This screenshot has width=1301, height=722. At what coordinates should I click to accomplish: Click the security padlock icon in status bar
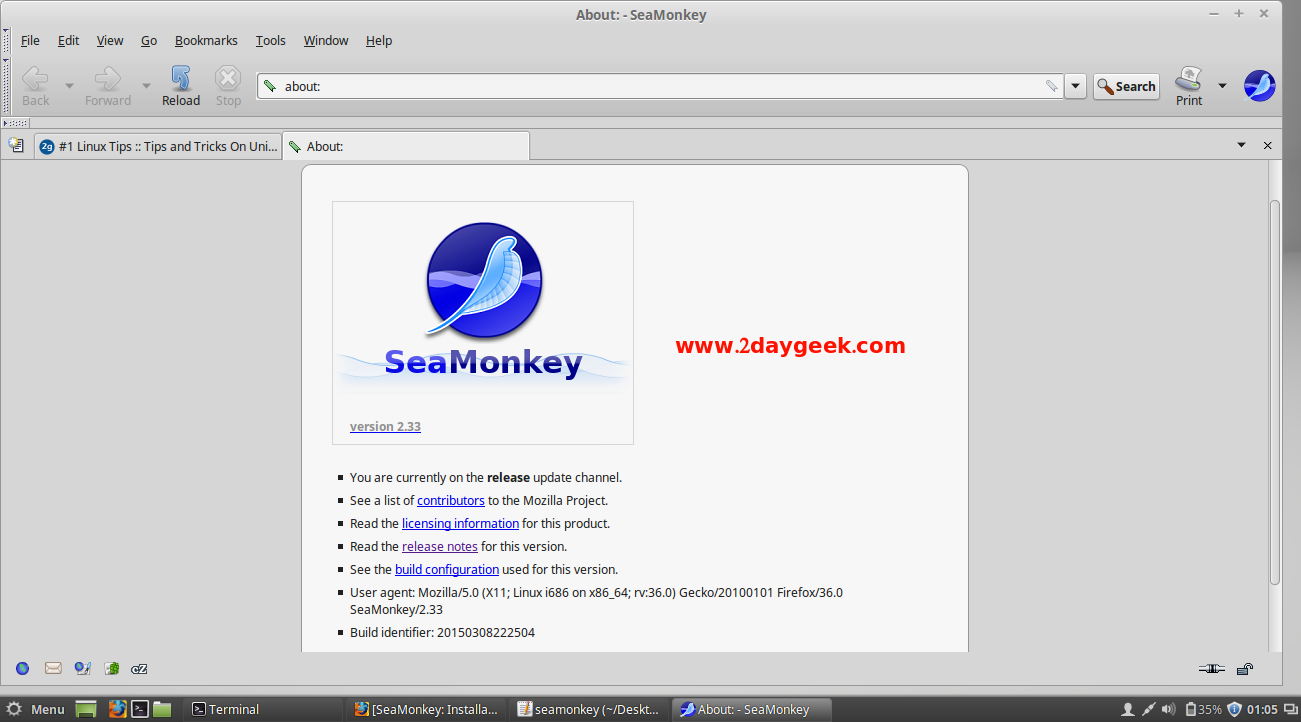coord(1245,668)
